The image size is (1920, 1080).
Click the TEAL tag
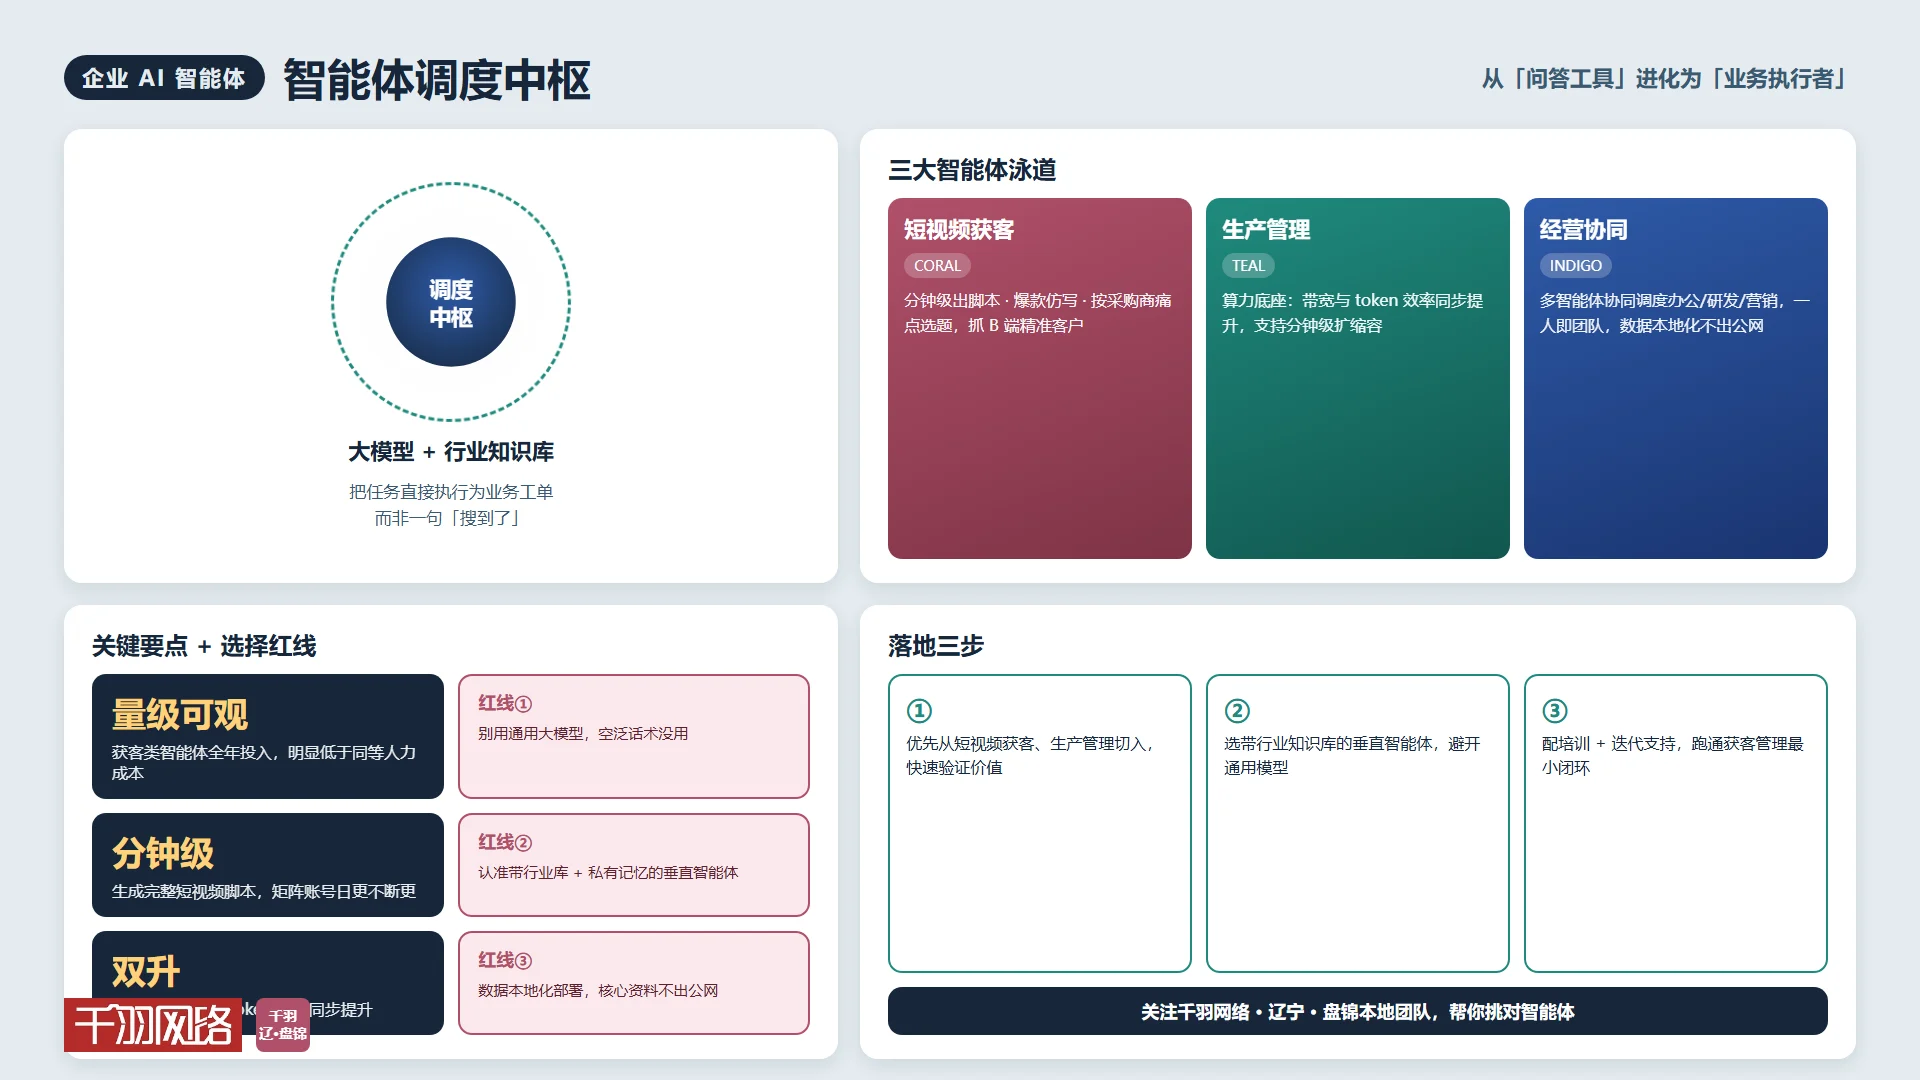pyautogui.click(x=1248, y=266)
